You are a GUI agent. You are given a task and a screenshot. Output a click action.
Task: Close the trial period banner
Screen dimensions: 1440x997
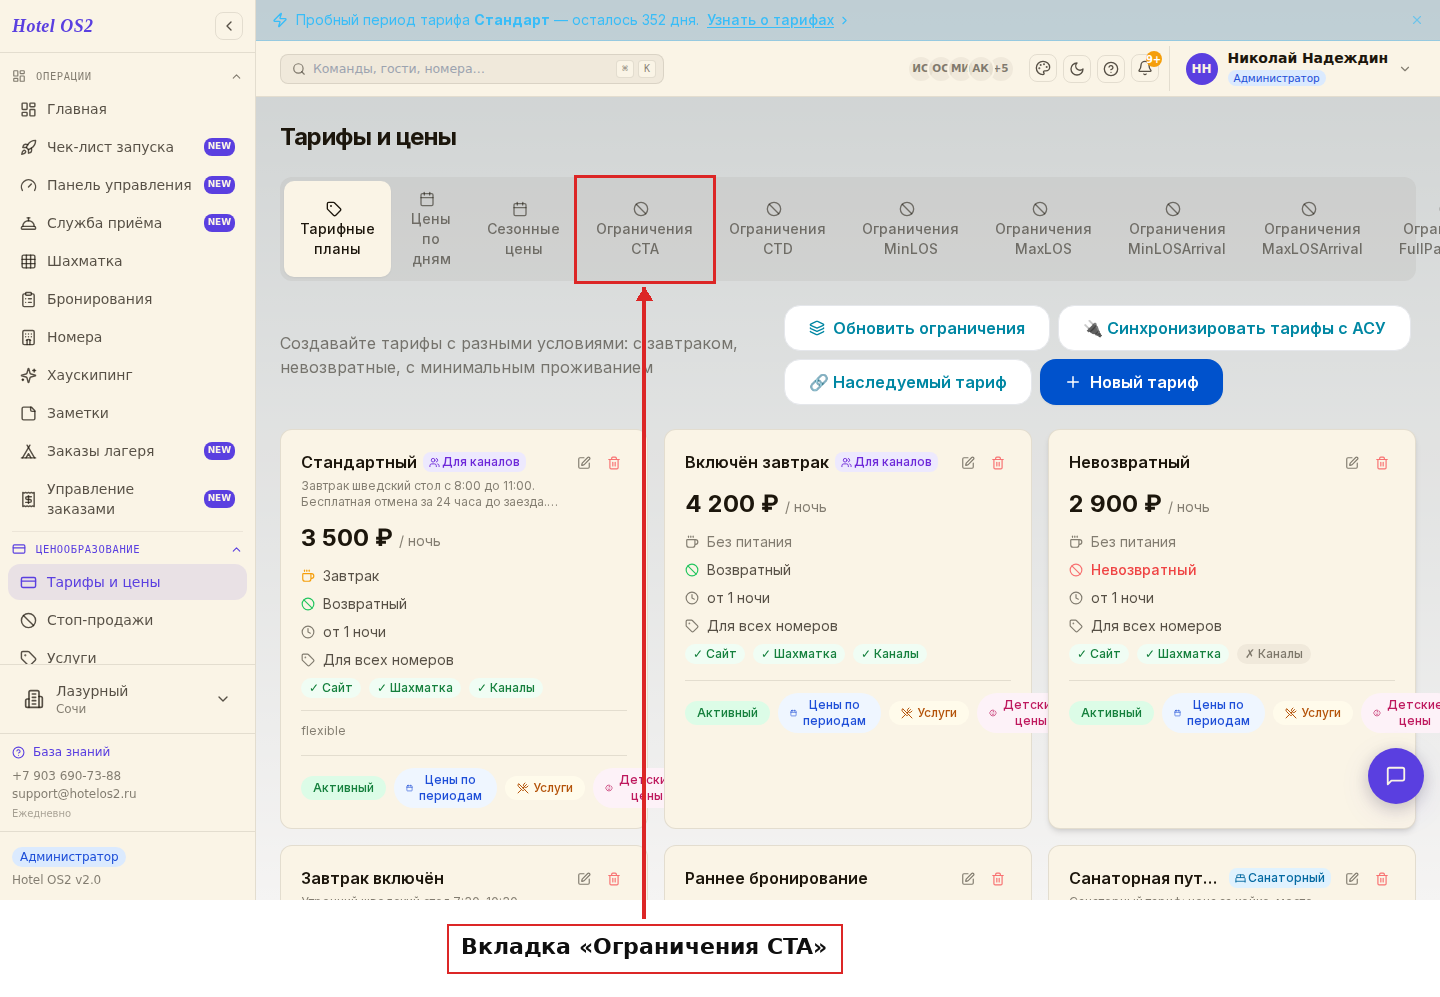coord(1417,20)
